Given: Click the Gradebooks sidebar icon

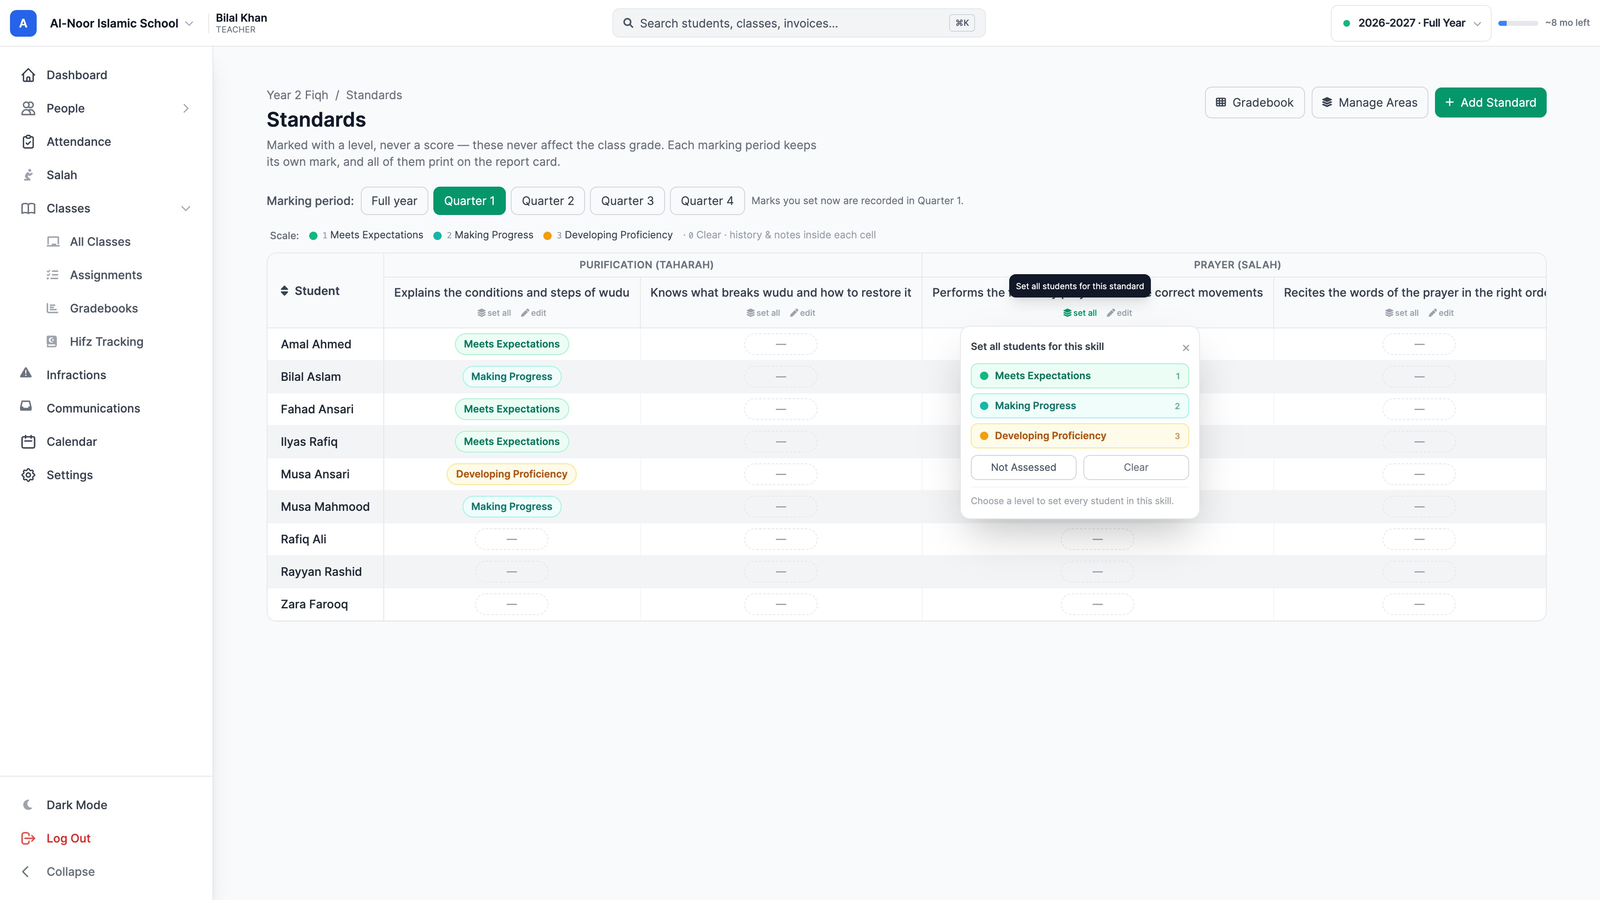Looking at the screenshot, I should (x=52, y=308).
